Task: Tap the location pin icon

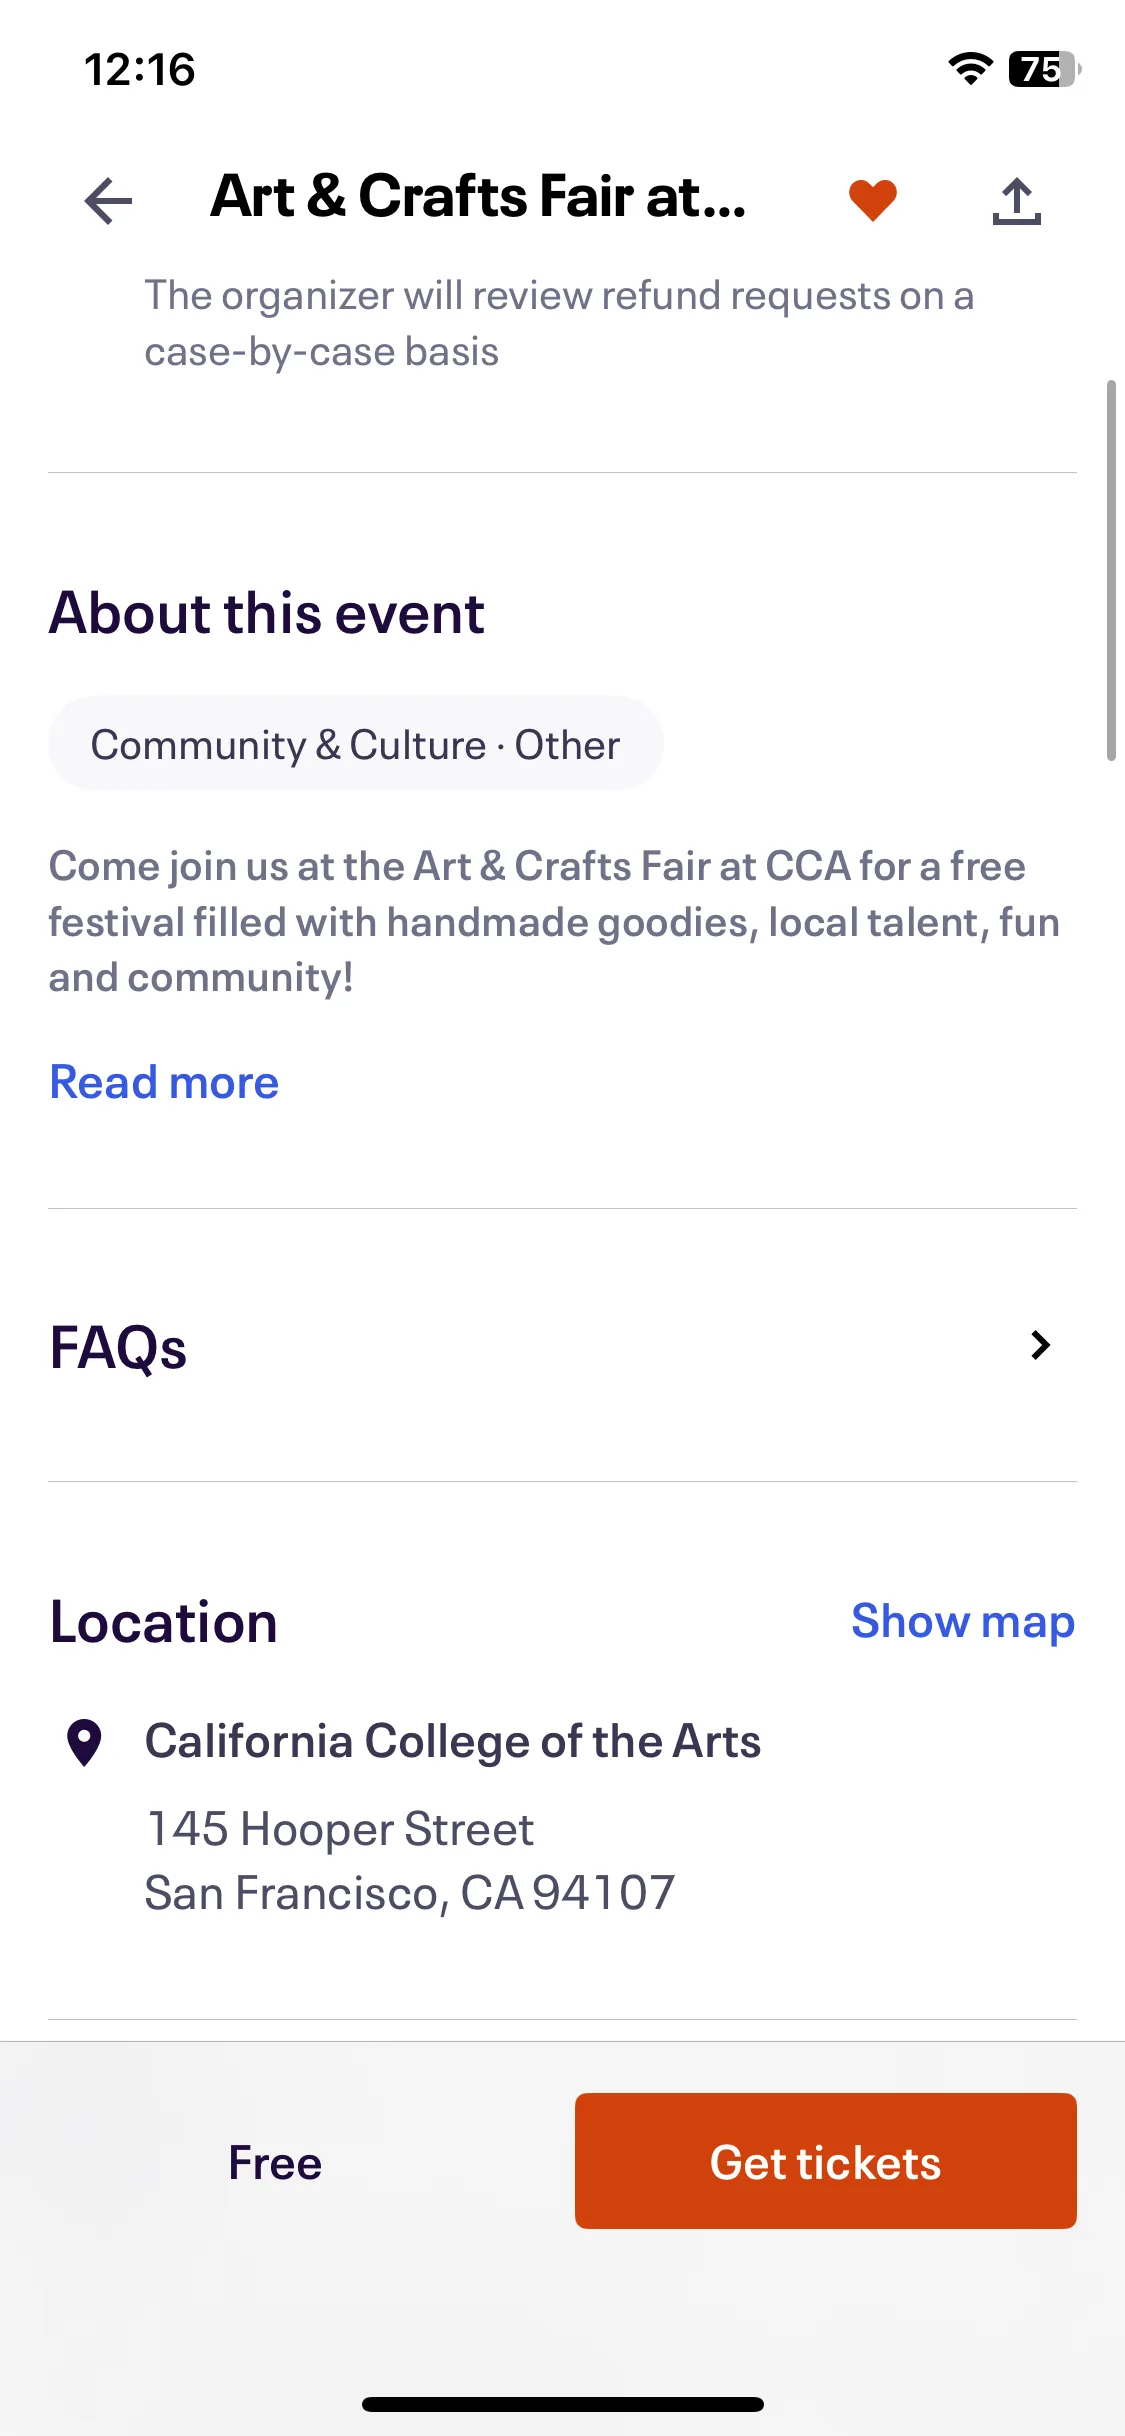Action: pyautogui.click(x=84, y=1743)
